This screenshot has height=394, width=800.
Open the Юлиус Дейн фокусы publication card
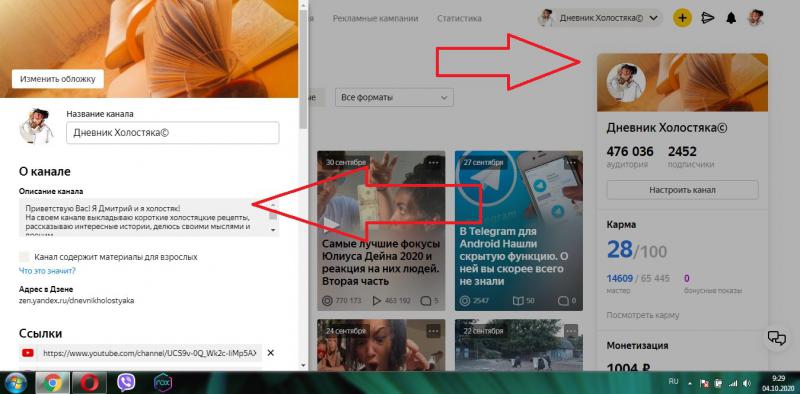point(381,231)
